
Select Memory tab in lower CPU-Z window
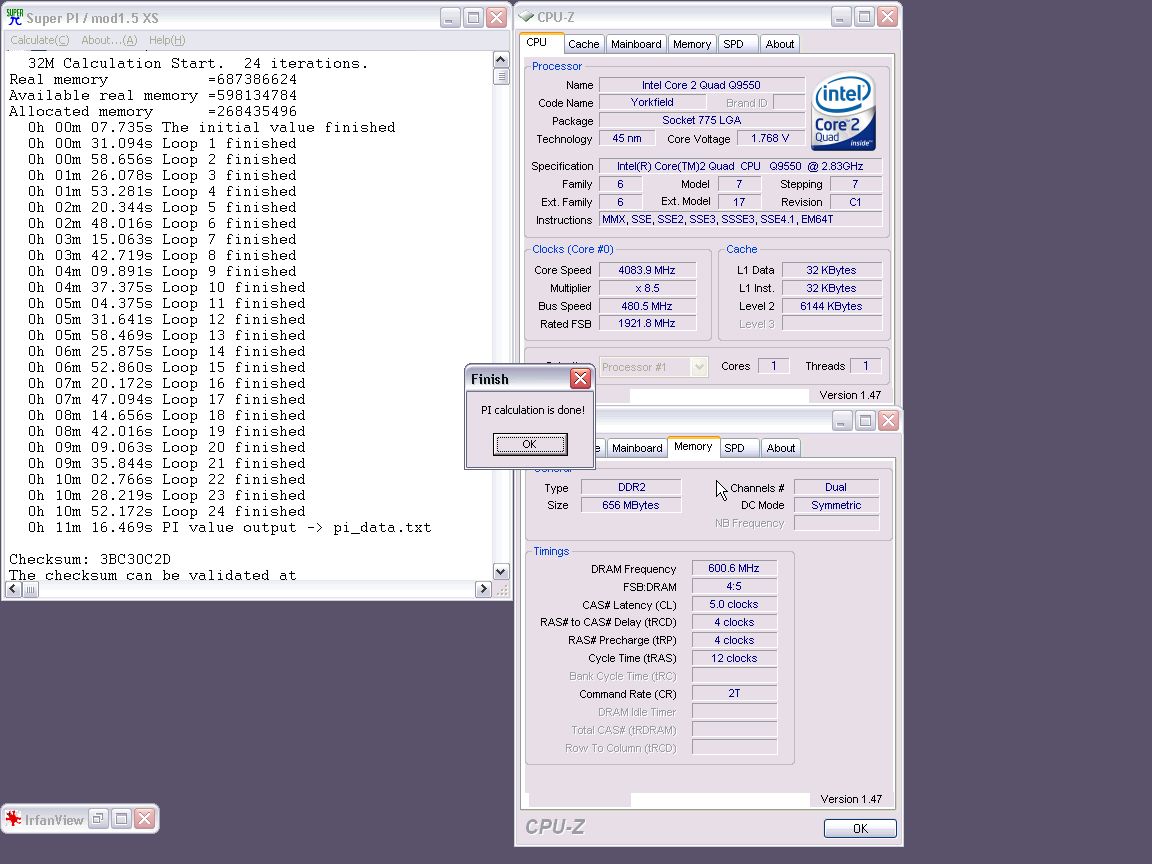(x=693, y=447)
